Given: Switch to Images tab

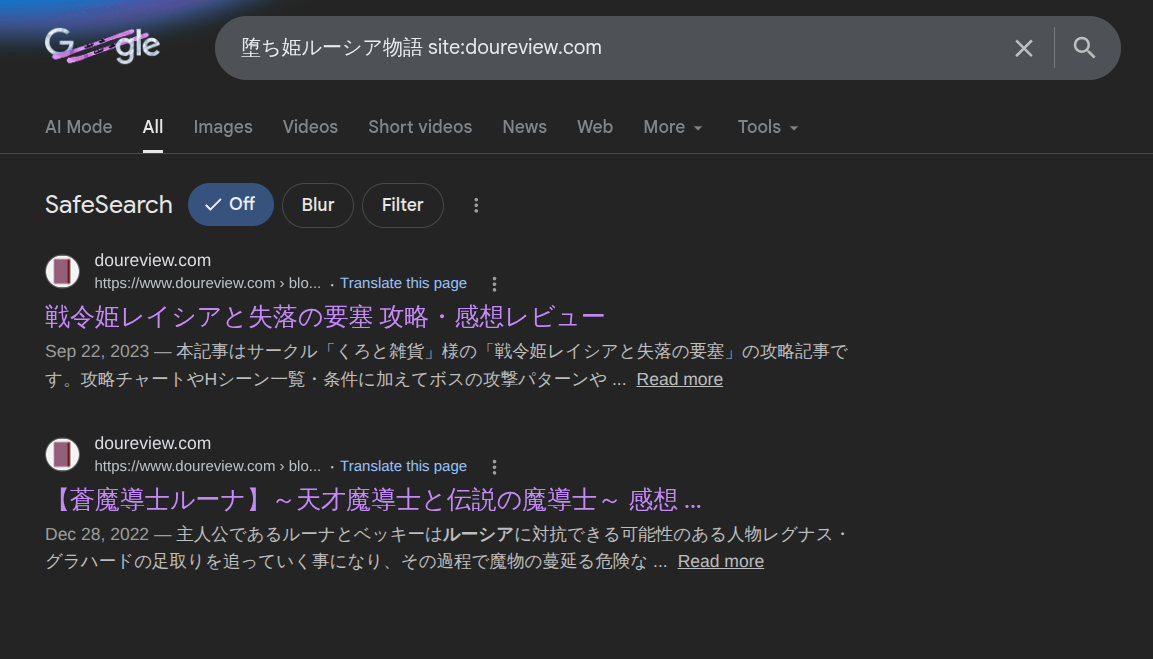Looking at the screenshot, I should tap(223, 127).
